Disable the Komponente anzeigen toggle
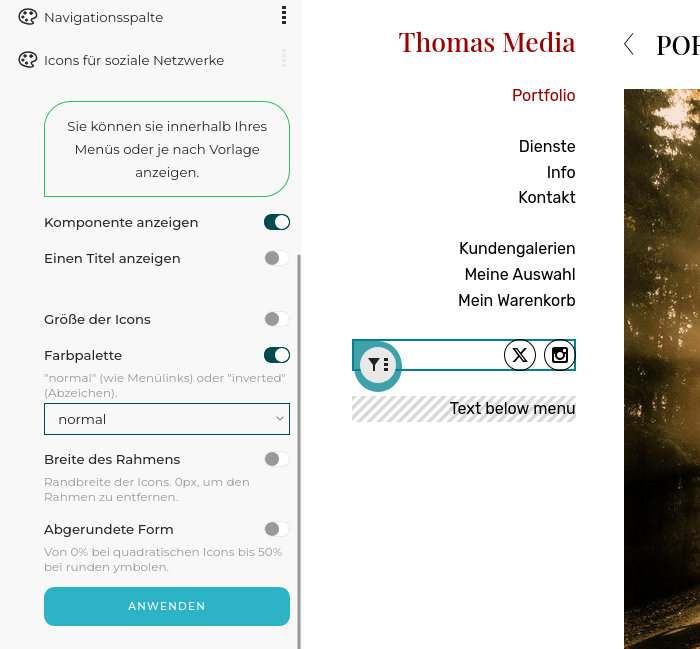 pyautogui.click(x=277, y=222)
